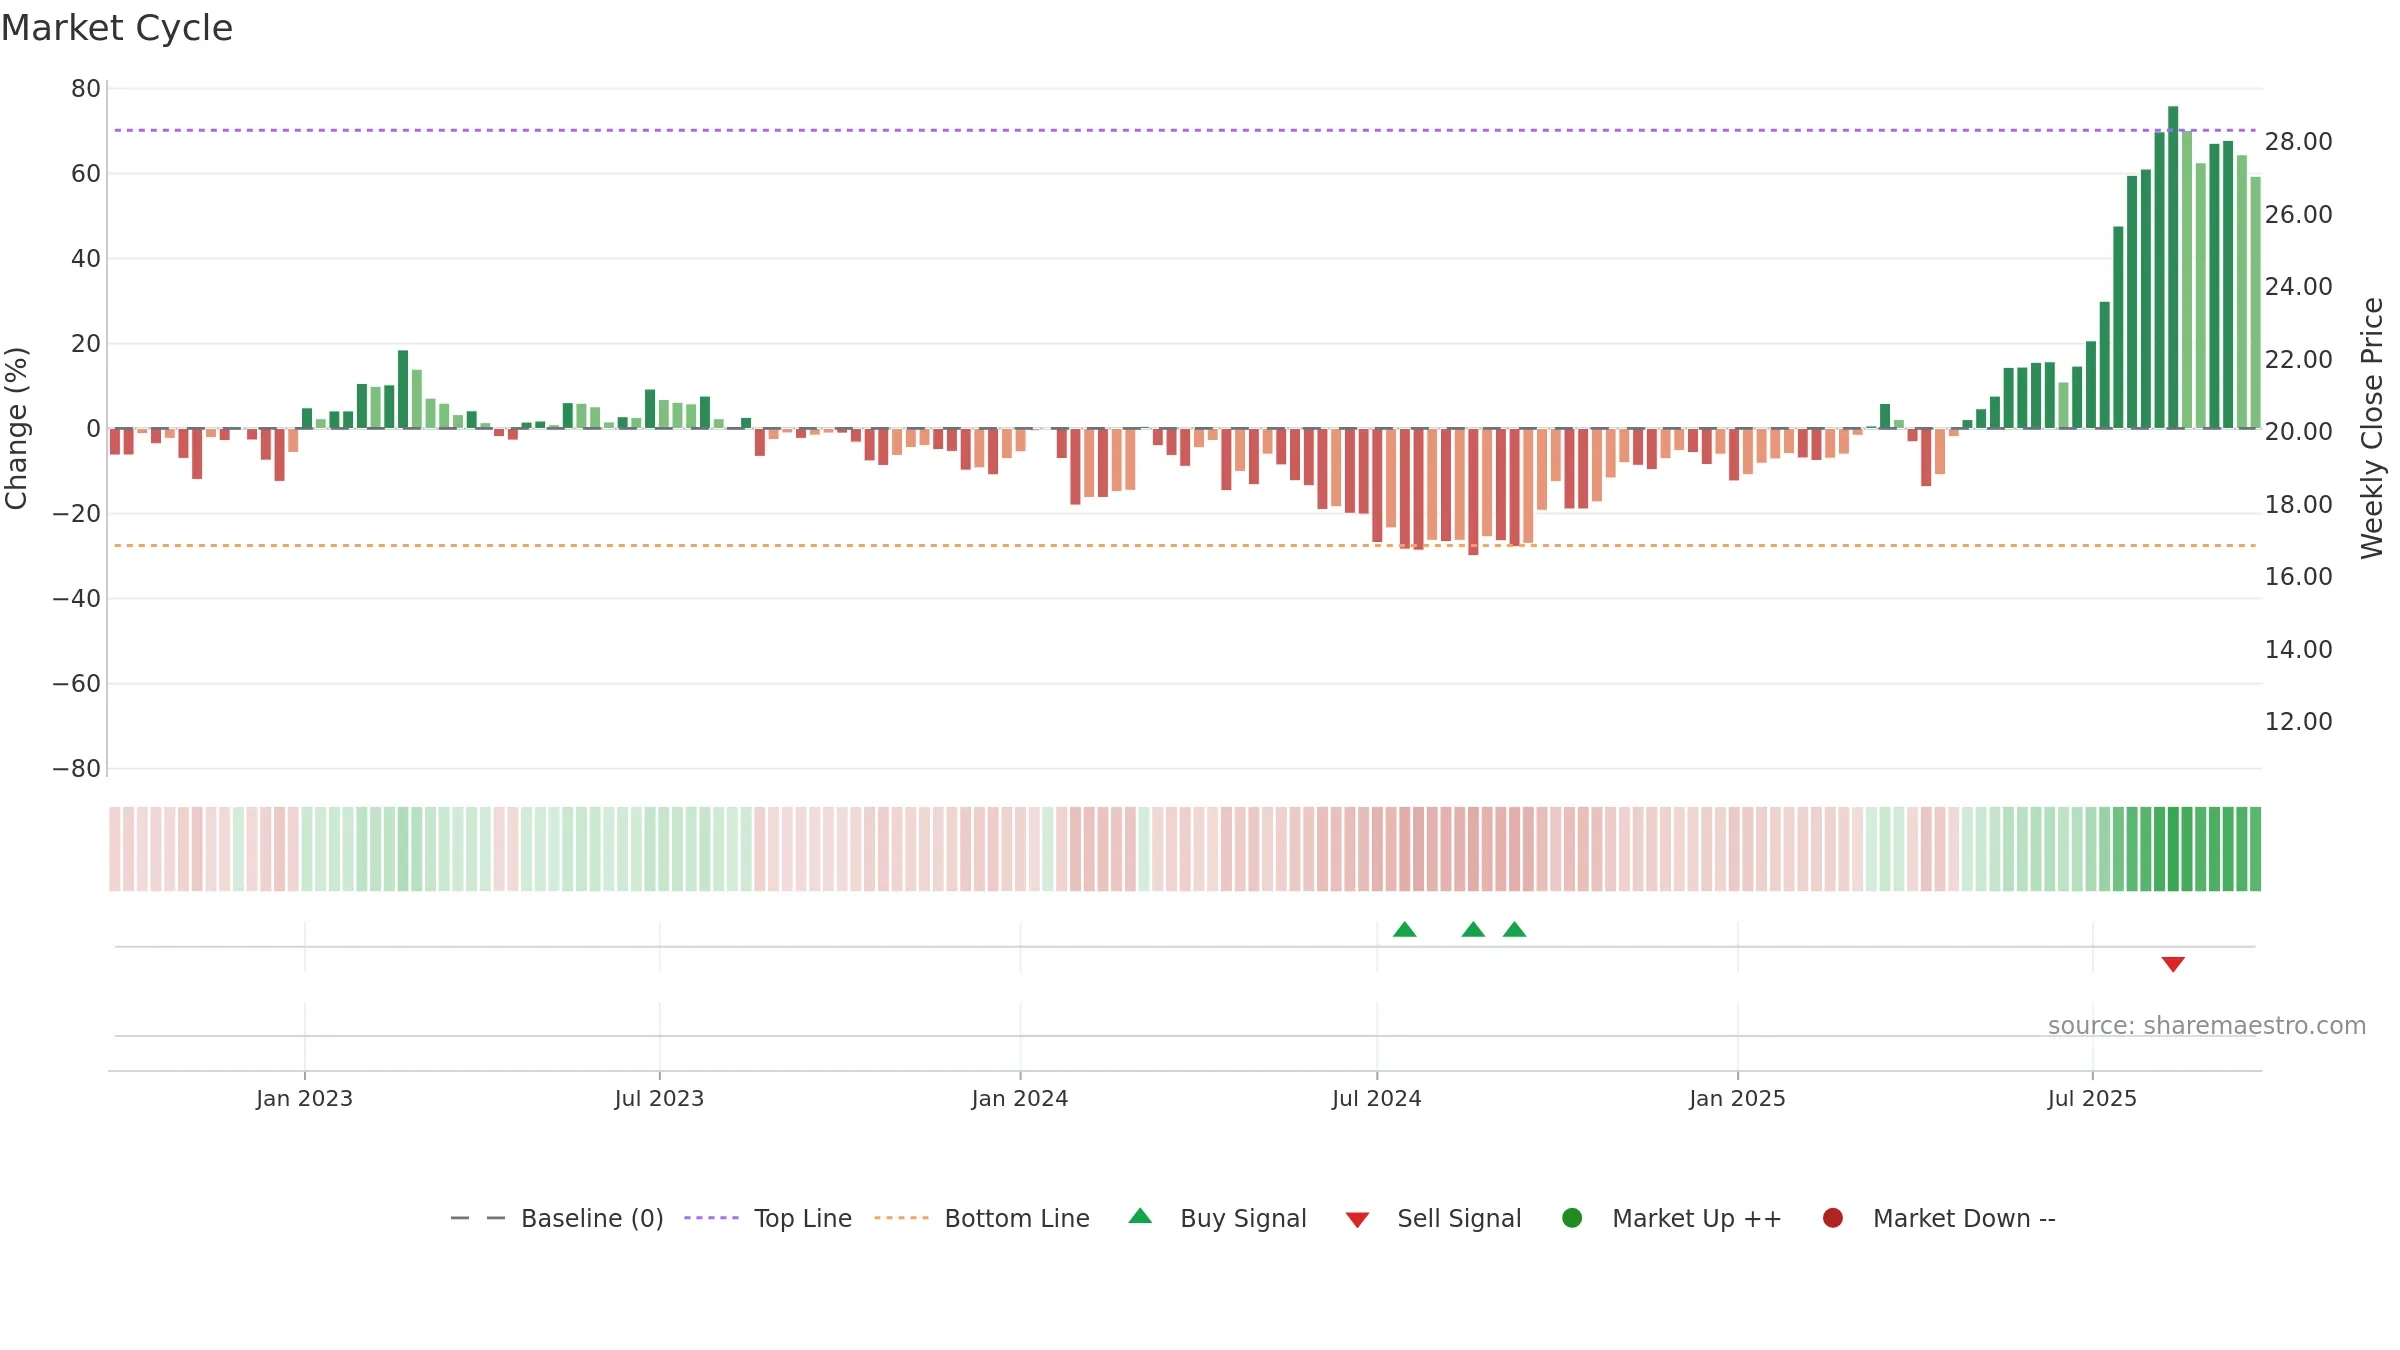Click the lowest red bar, which falls below the bottom line
2400x1350 pixels.
tap(1473, 491)
